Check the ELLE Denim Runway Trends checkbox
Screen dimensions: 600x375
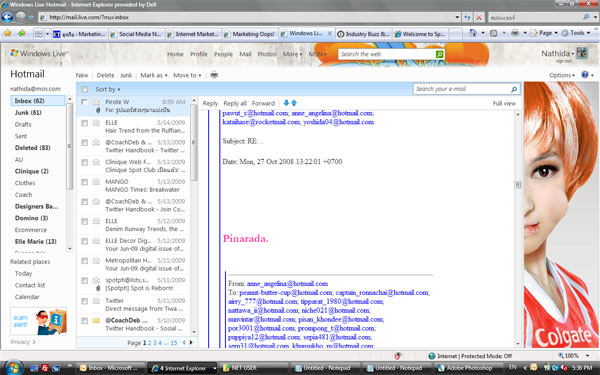click(x=84, y=222)
